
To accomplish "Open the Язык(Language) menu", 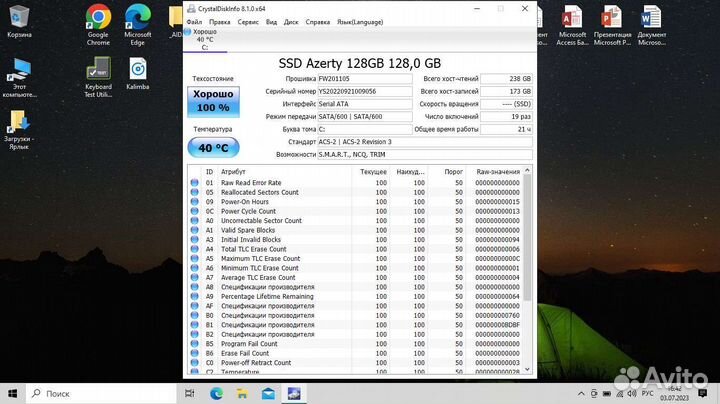I will click(x=360, y=22).
